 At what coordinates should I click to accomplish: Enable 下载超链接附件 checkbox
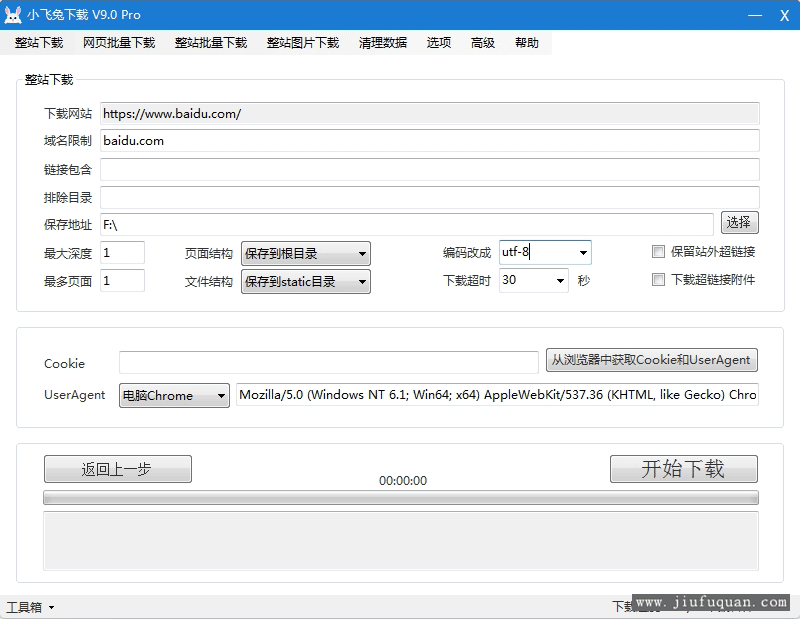[x=658, y=280]
